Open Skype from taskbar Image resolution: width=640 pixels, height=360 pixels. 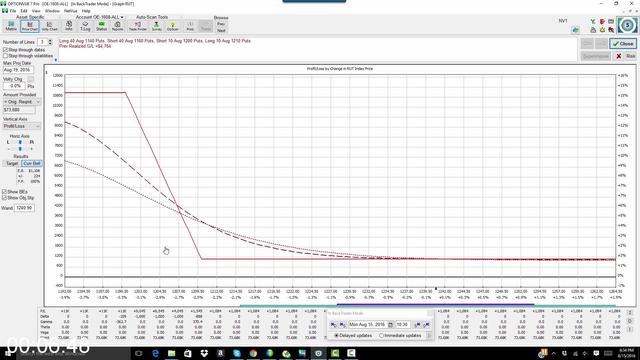tap(237, 353)
